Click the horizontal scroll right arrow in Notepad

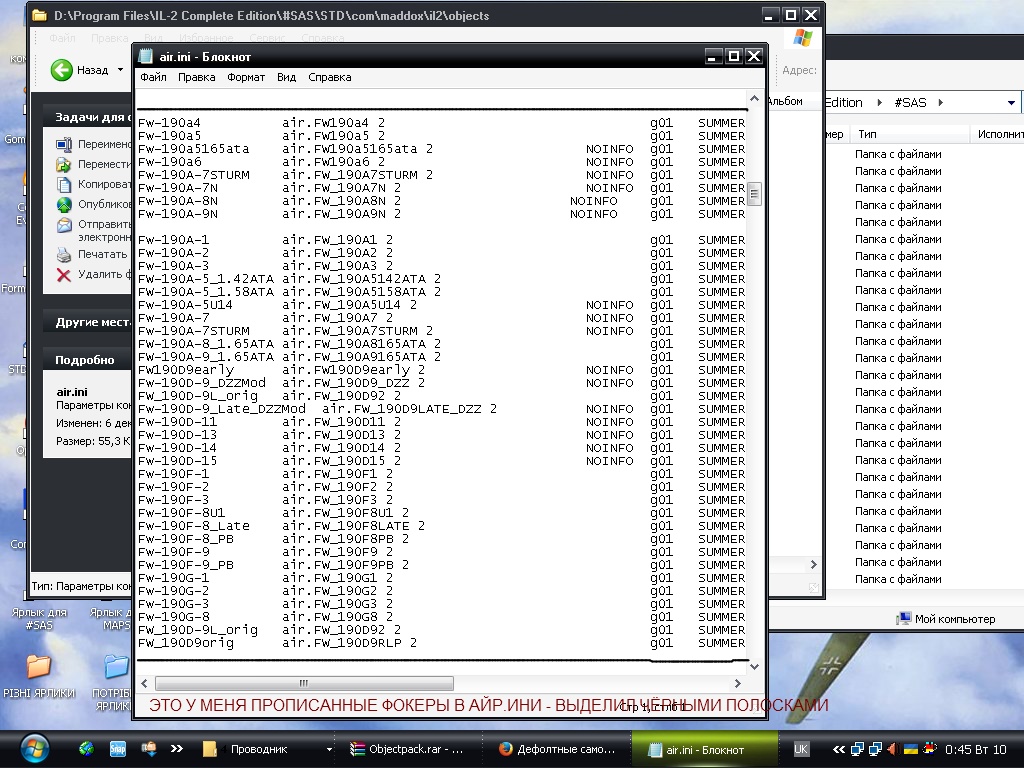coord(738,683)
